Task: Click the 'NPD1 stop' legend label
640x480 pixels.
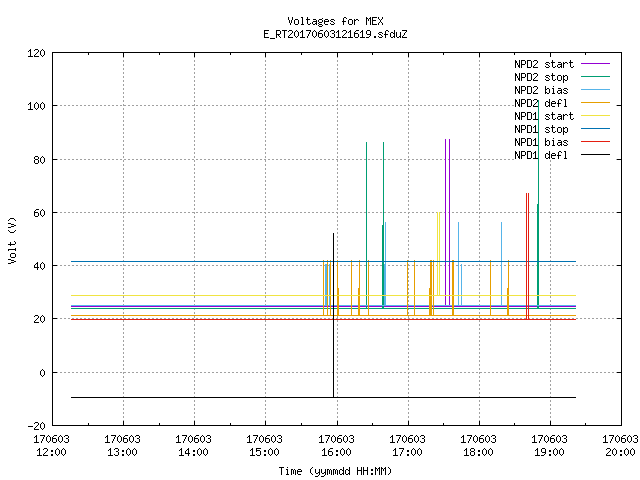Action: [541, 129]
